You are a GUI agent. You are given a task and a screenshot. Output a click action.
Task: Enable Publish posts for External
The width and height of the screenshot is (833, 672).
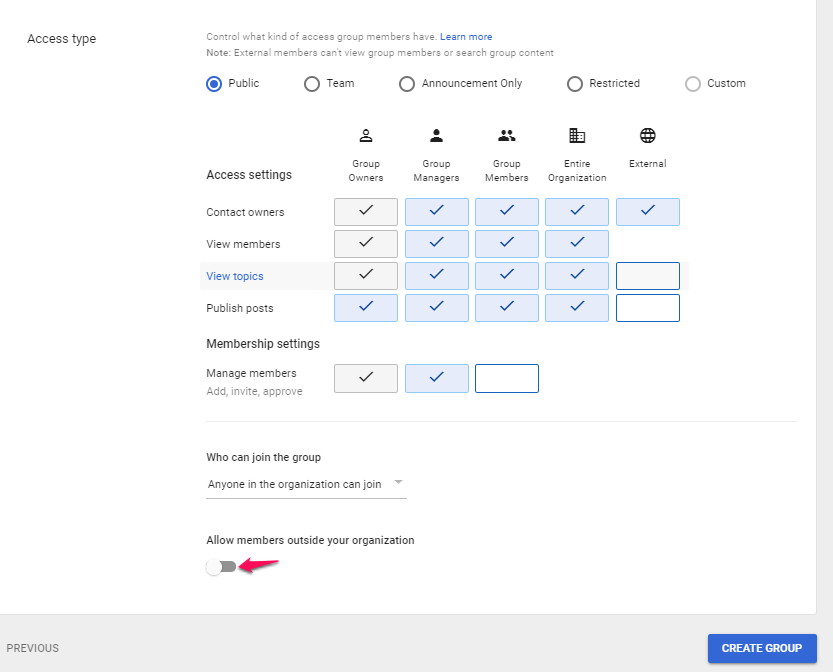pyautogui.click(x=648, y=308)
